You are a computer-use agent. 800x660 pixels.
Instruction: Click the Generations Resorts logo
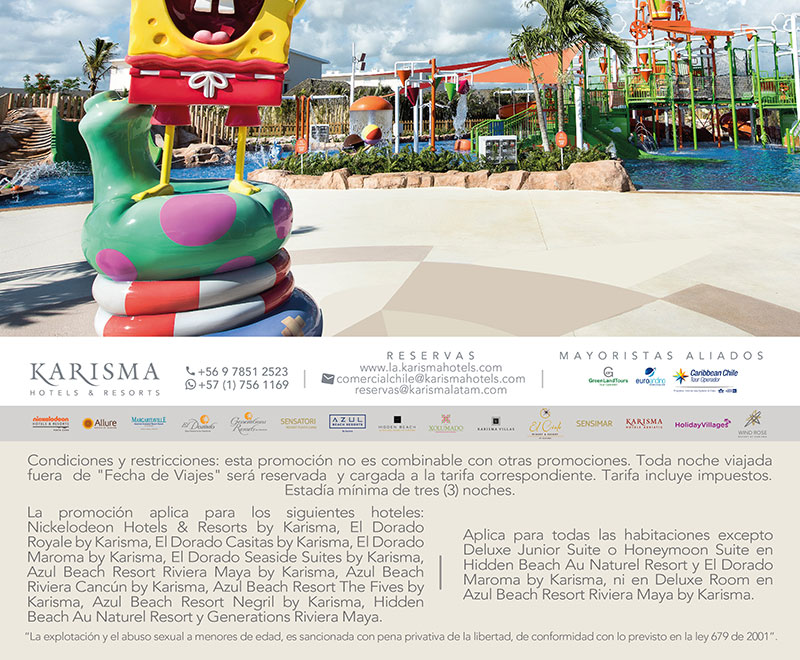[x=248, y=423]
